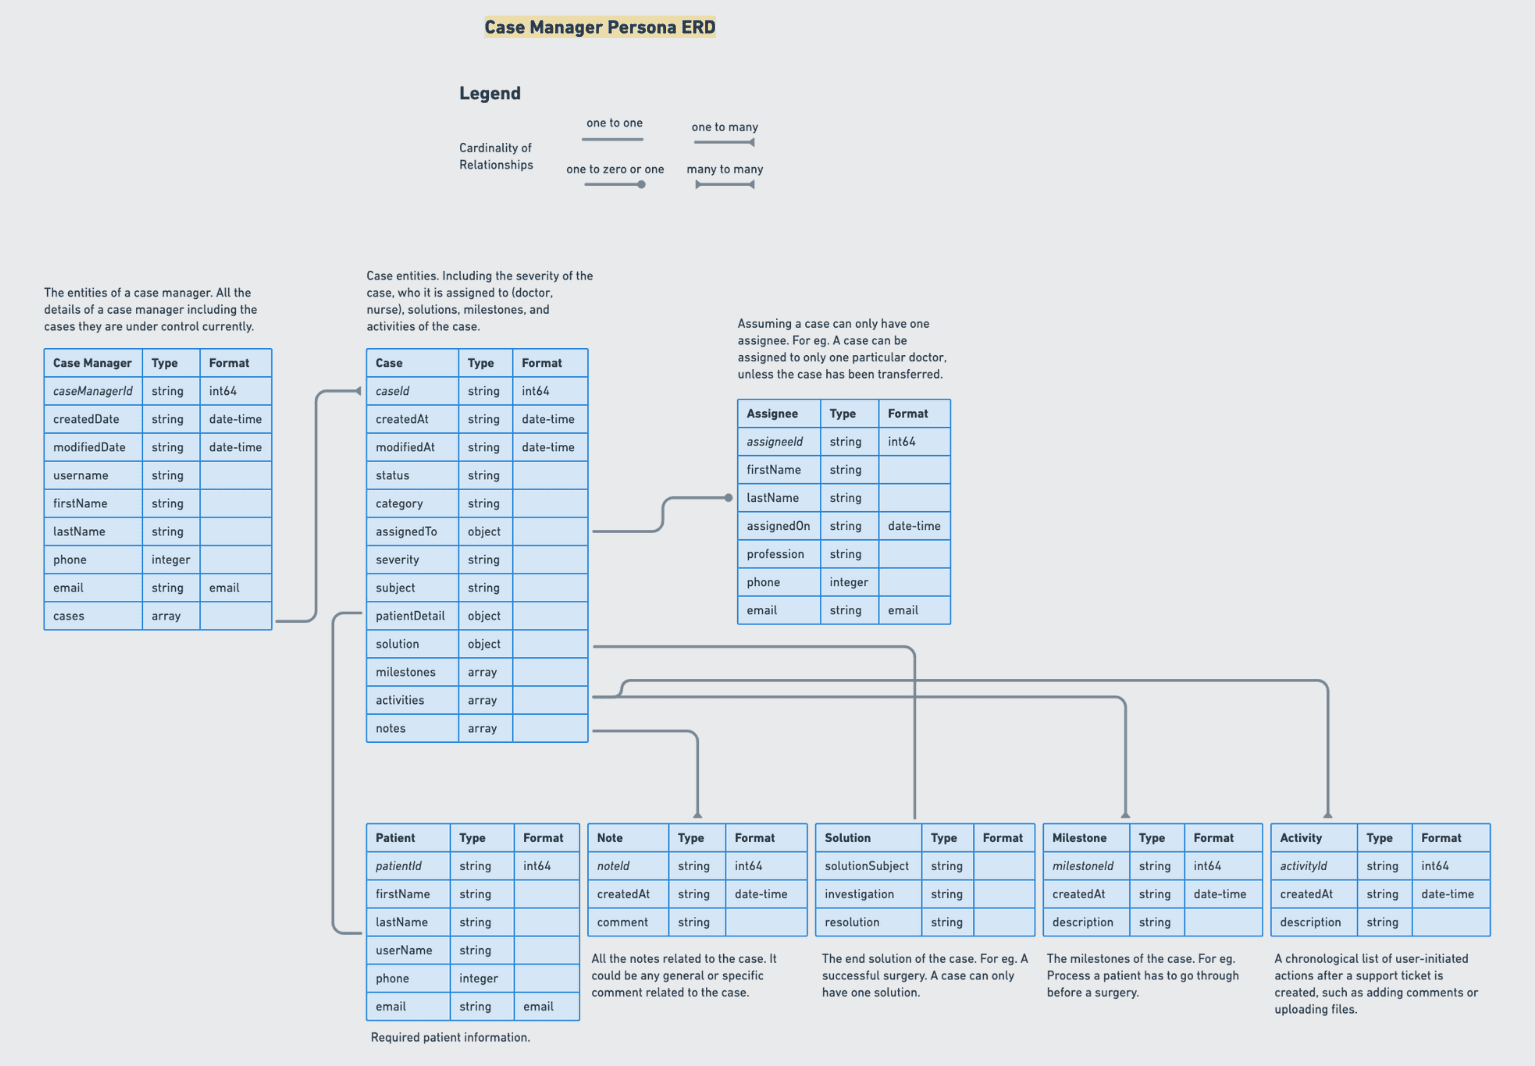Viewport: 1535px width, 1066px height.
Task: Click the "one to one" legend label
Action: (614, 123)
